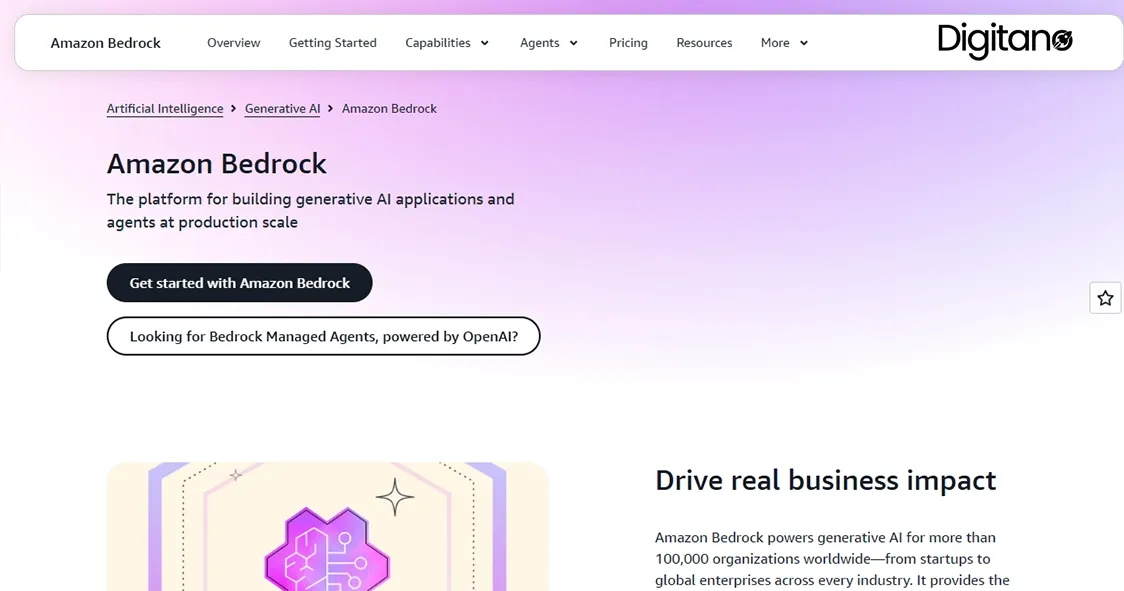Image resolution: width=1124 pixels, height=591 pixels.
Task: Click the 'Amazon Bedrock' breadcrumb text
Action: [389, 108]
